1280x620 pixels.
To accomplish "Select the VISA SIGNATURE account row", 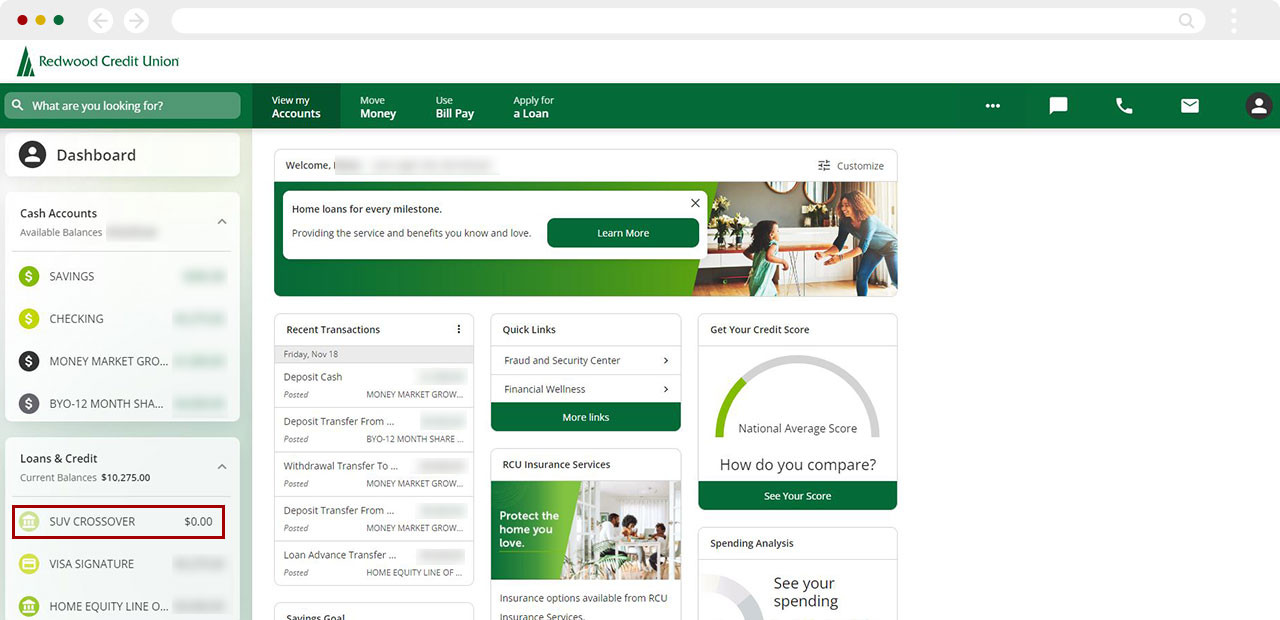I will point(122,564).
